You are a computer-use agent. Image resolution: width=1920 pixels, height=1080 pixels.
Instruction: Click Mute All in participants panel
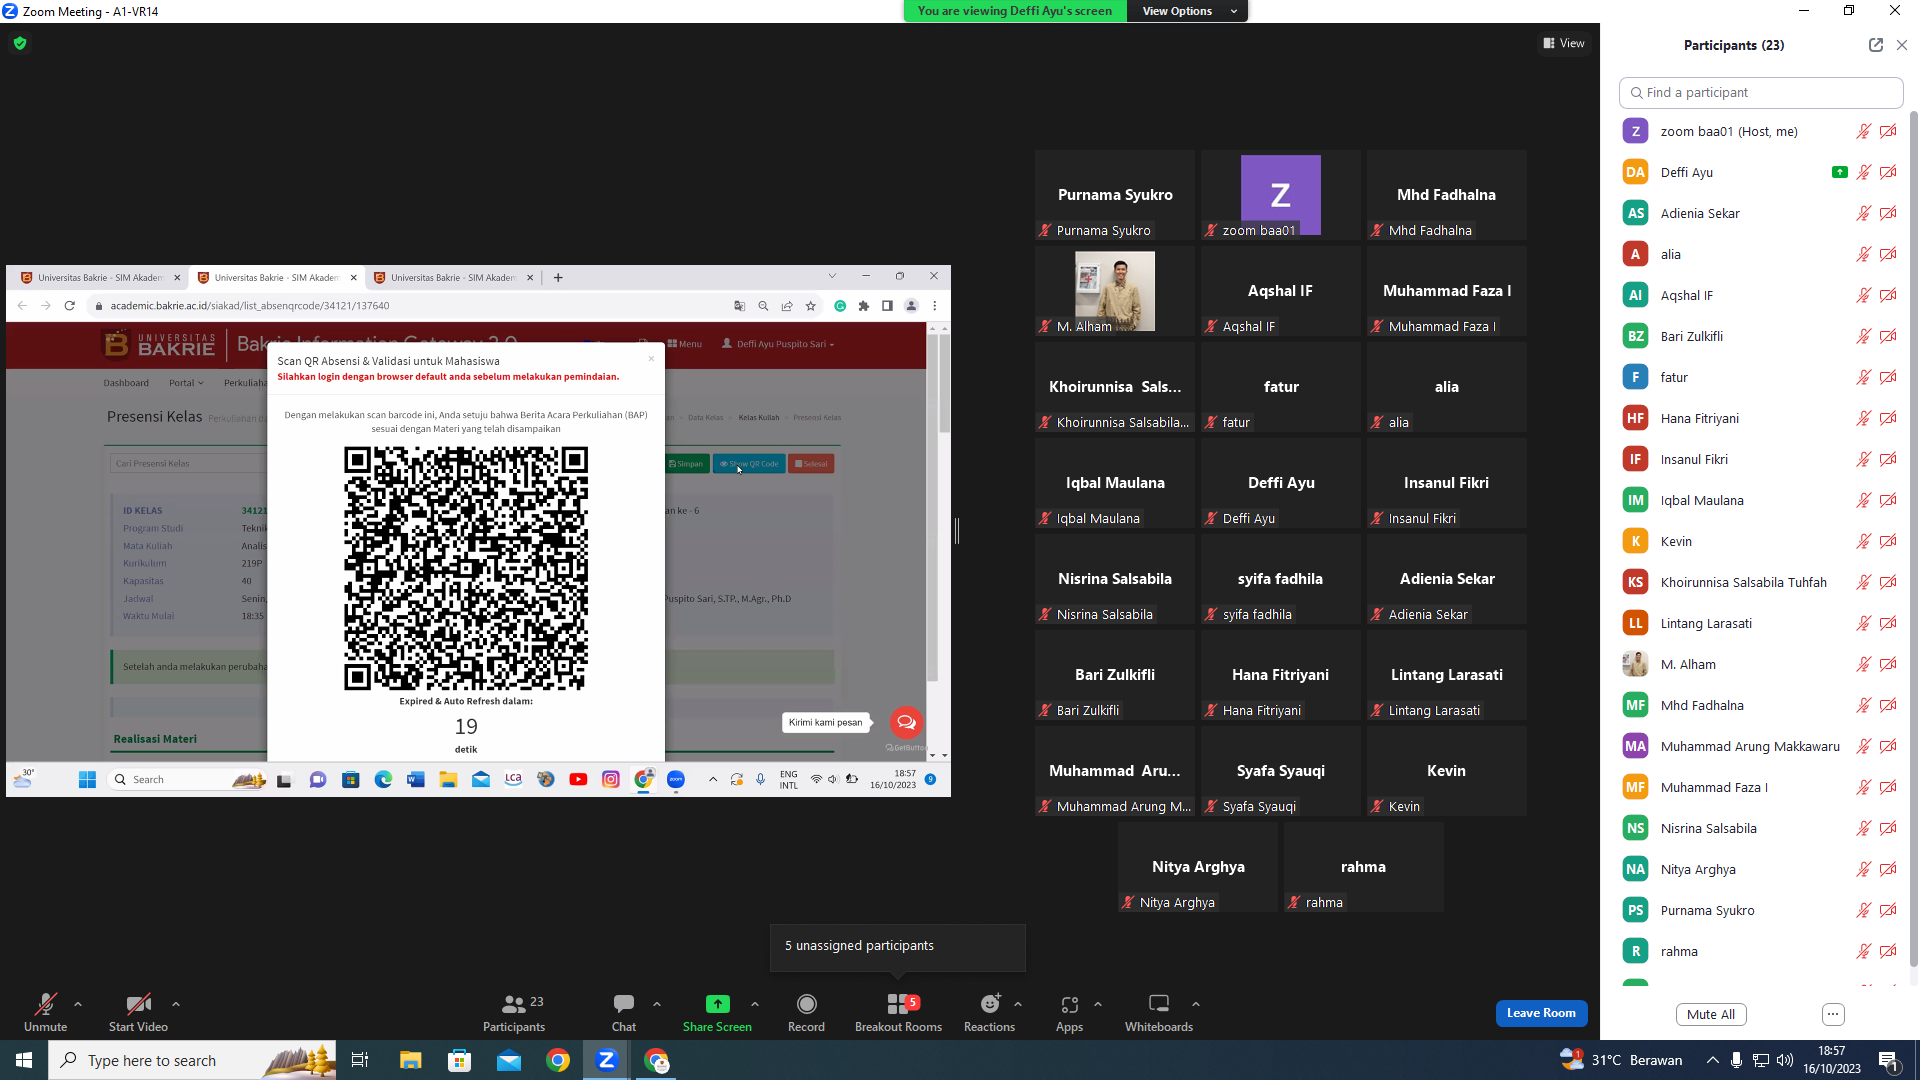coord(1711,1014)
